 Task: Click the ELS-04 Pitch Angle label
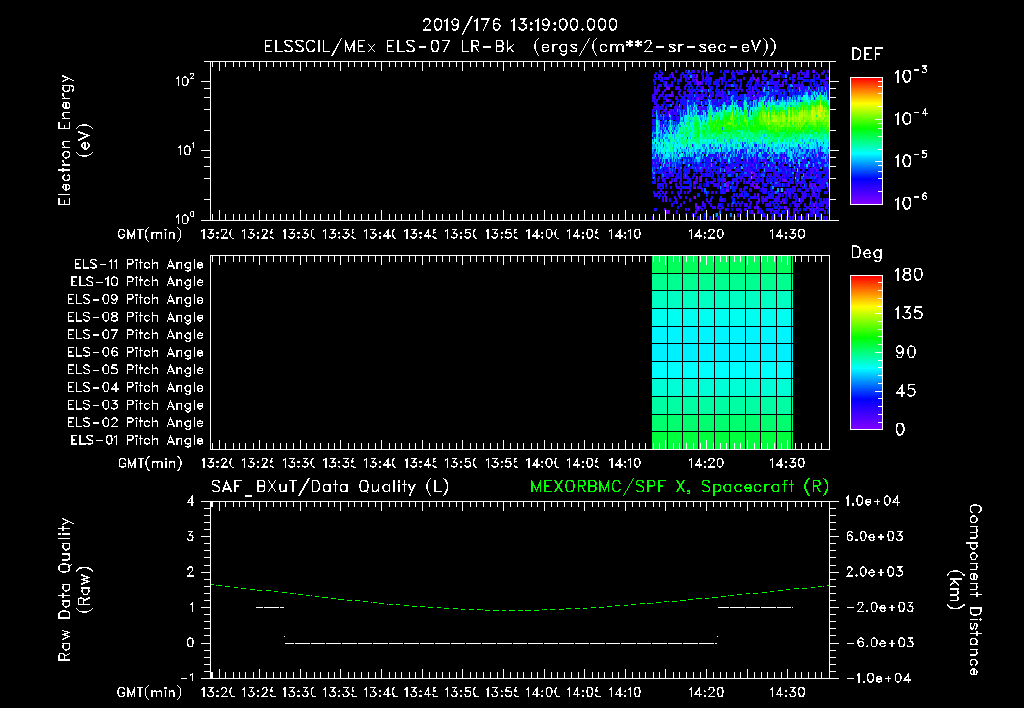coord(135,388)
